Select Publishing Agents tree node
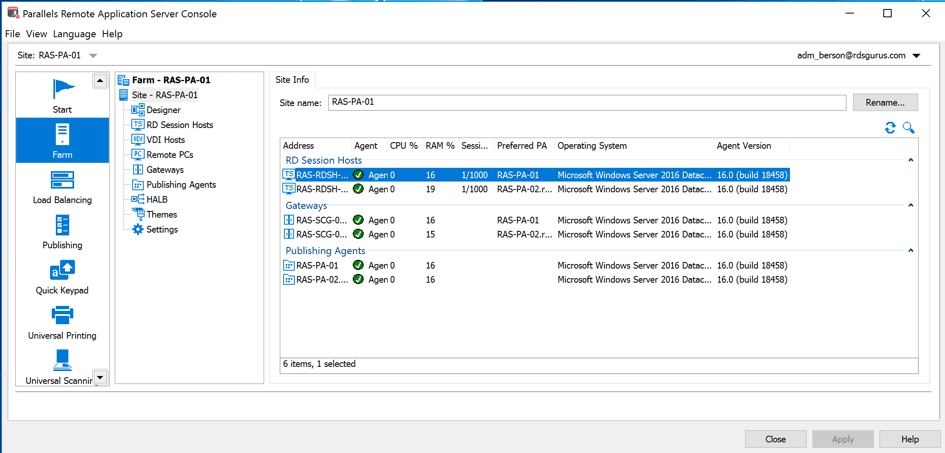The width and height of the screenshot is (945, 453). pos(181,185)
